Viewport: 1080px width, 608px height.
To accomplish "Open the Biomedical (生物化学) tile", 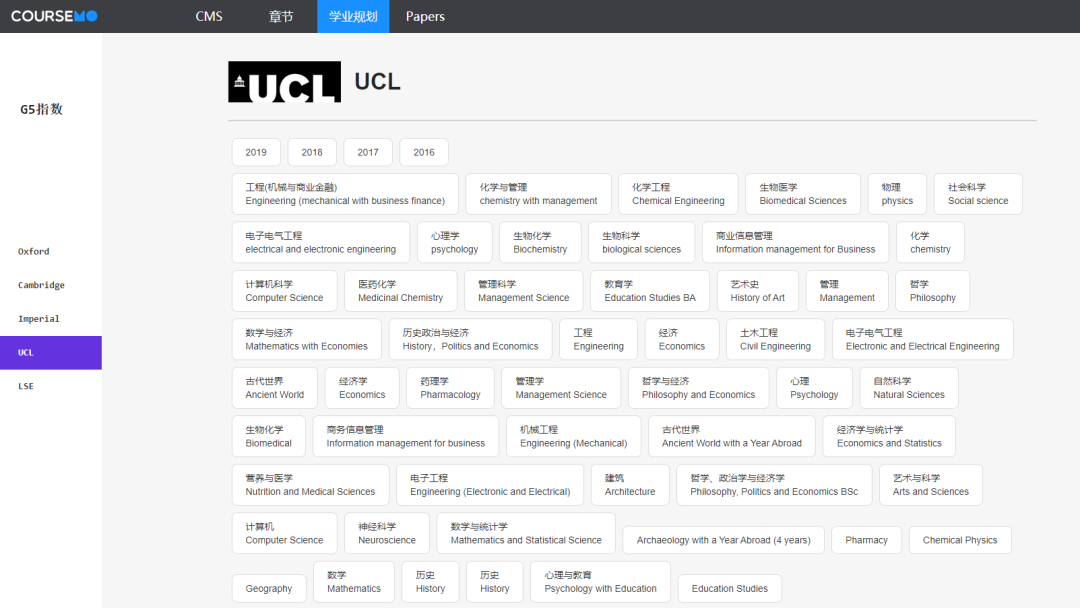I will click(269, 437).
